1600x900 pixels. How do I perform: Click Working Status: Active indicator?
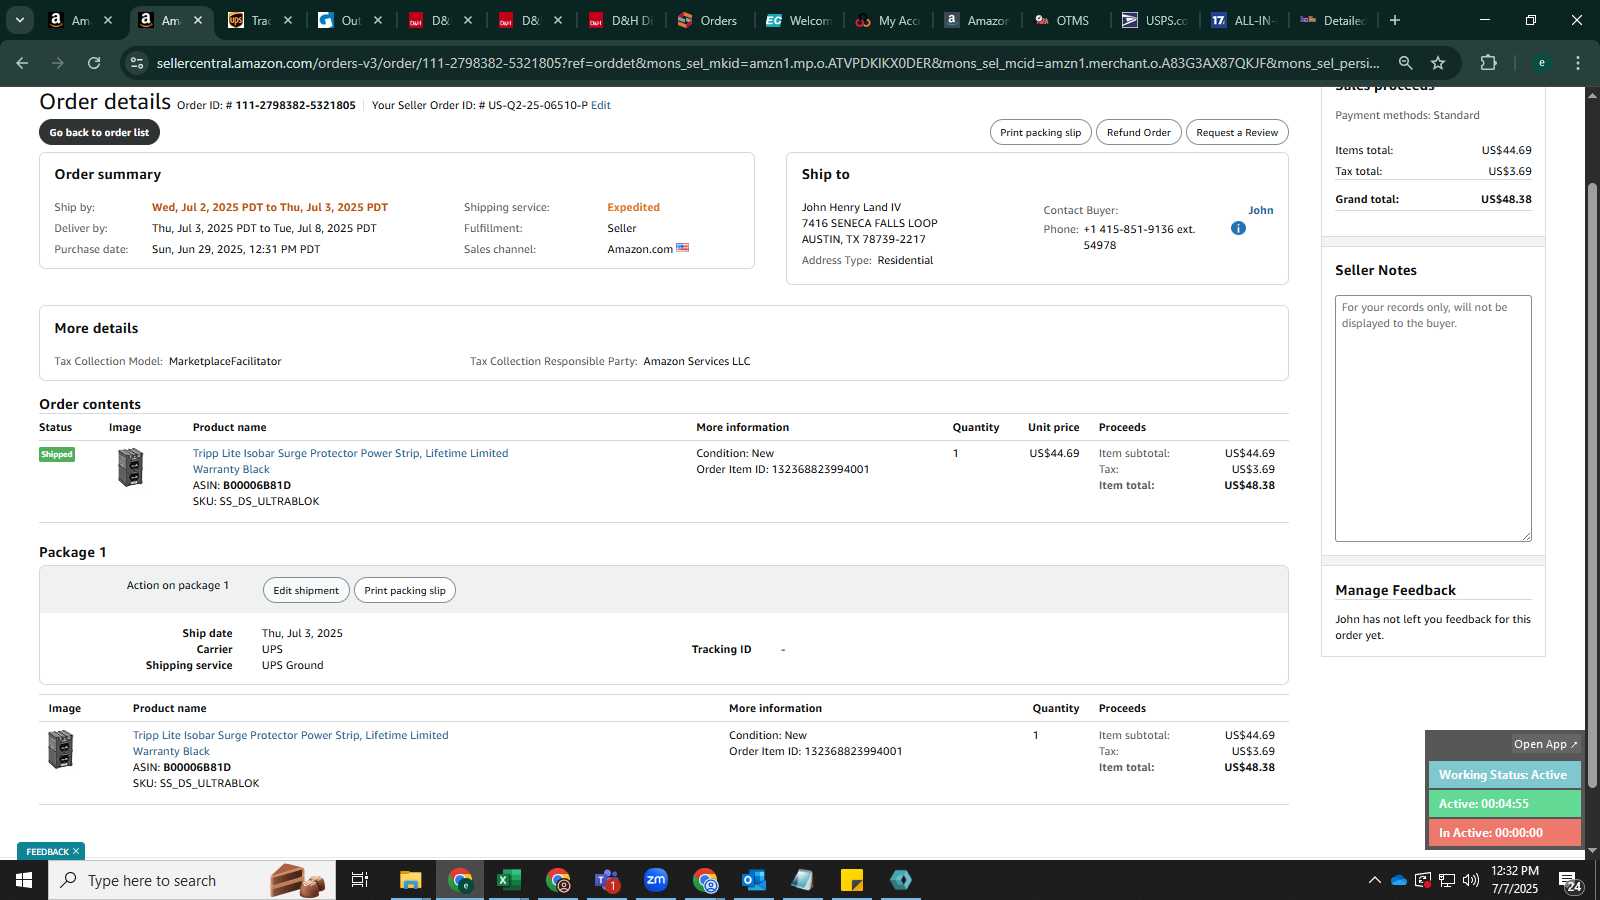(1504, 775)
